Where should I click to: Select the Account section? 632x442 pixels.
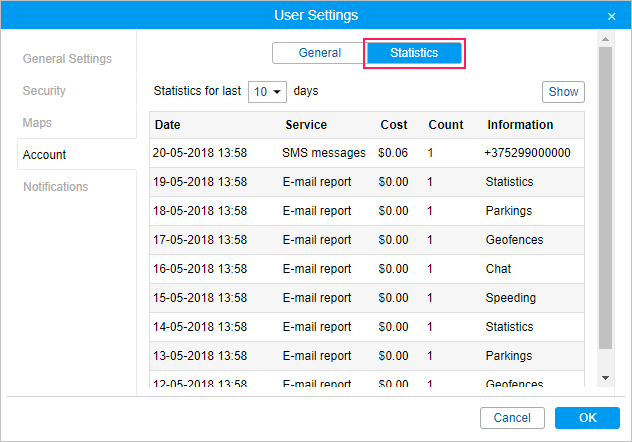45,155
